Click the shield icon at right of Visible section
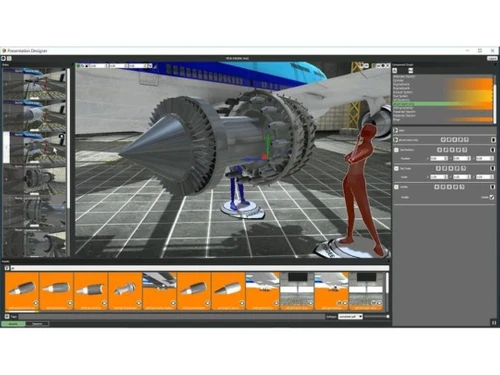This screenshot has width=500, height=375. pyautogui.click(x=493, y=187)
